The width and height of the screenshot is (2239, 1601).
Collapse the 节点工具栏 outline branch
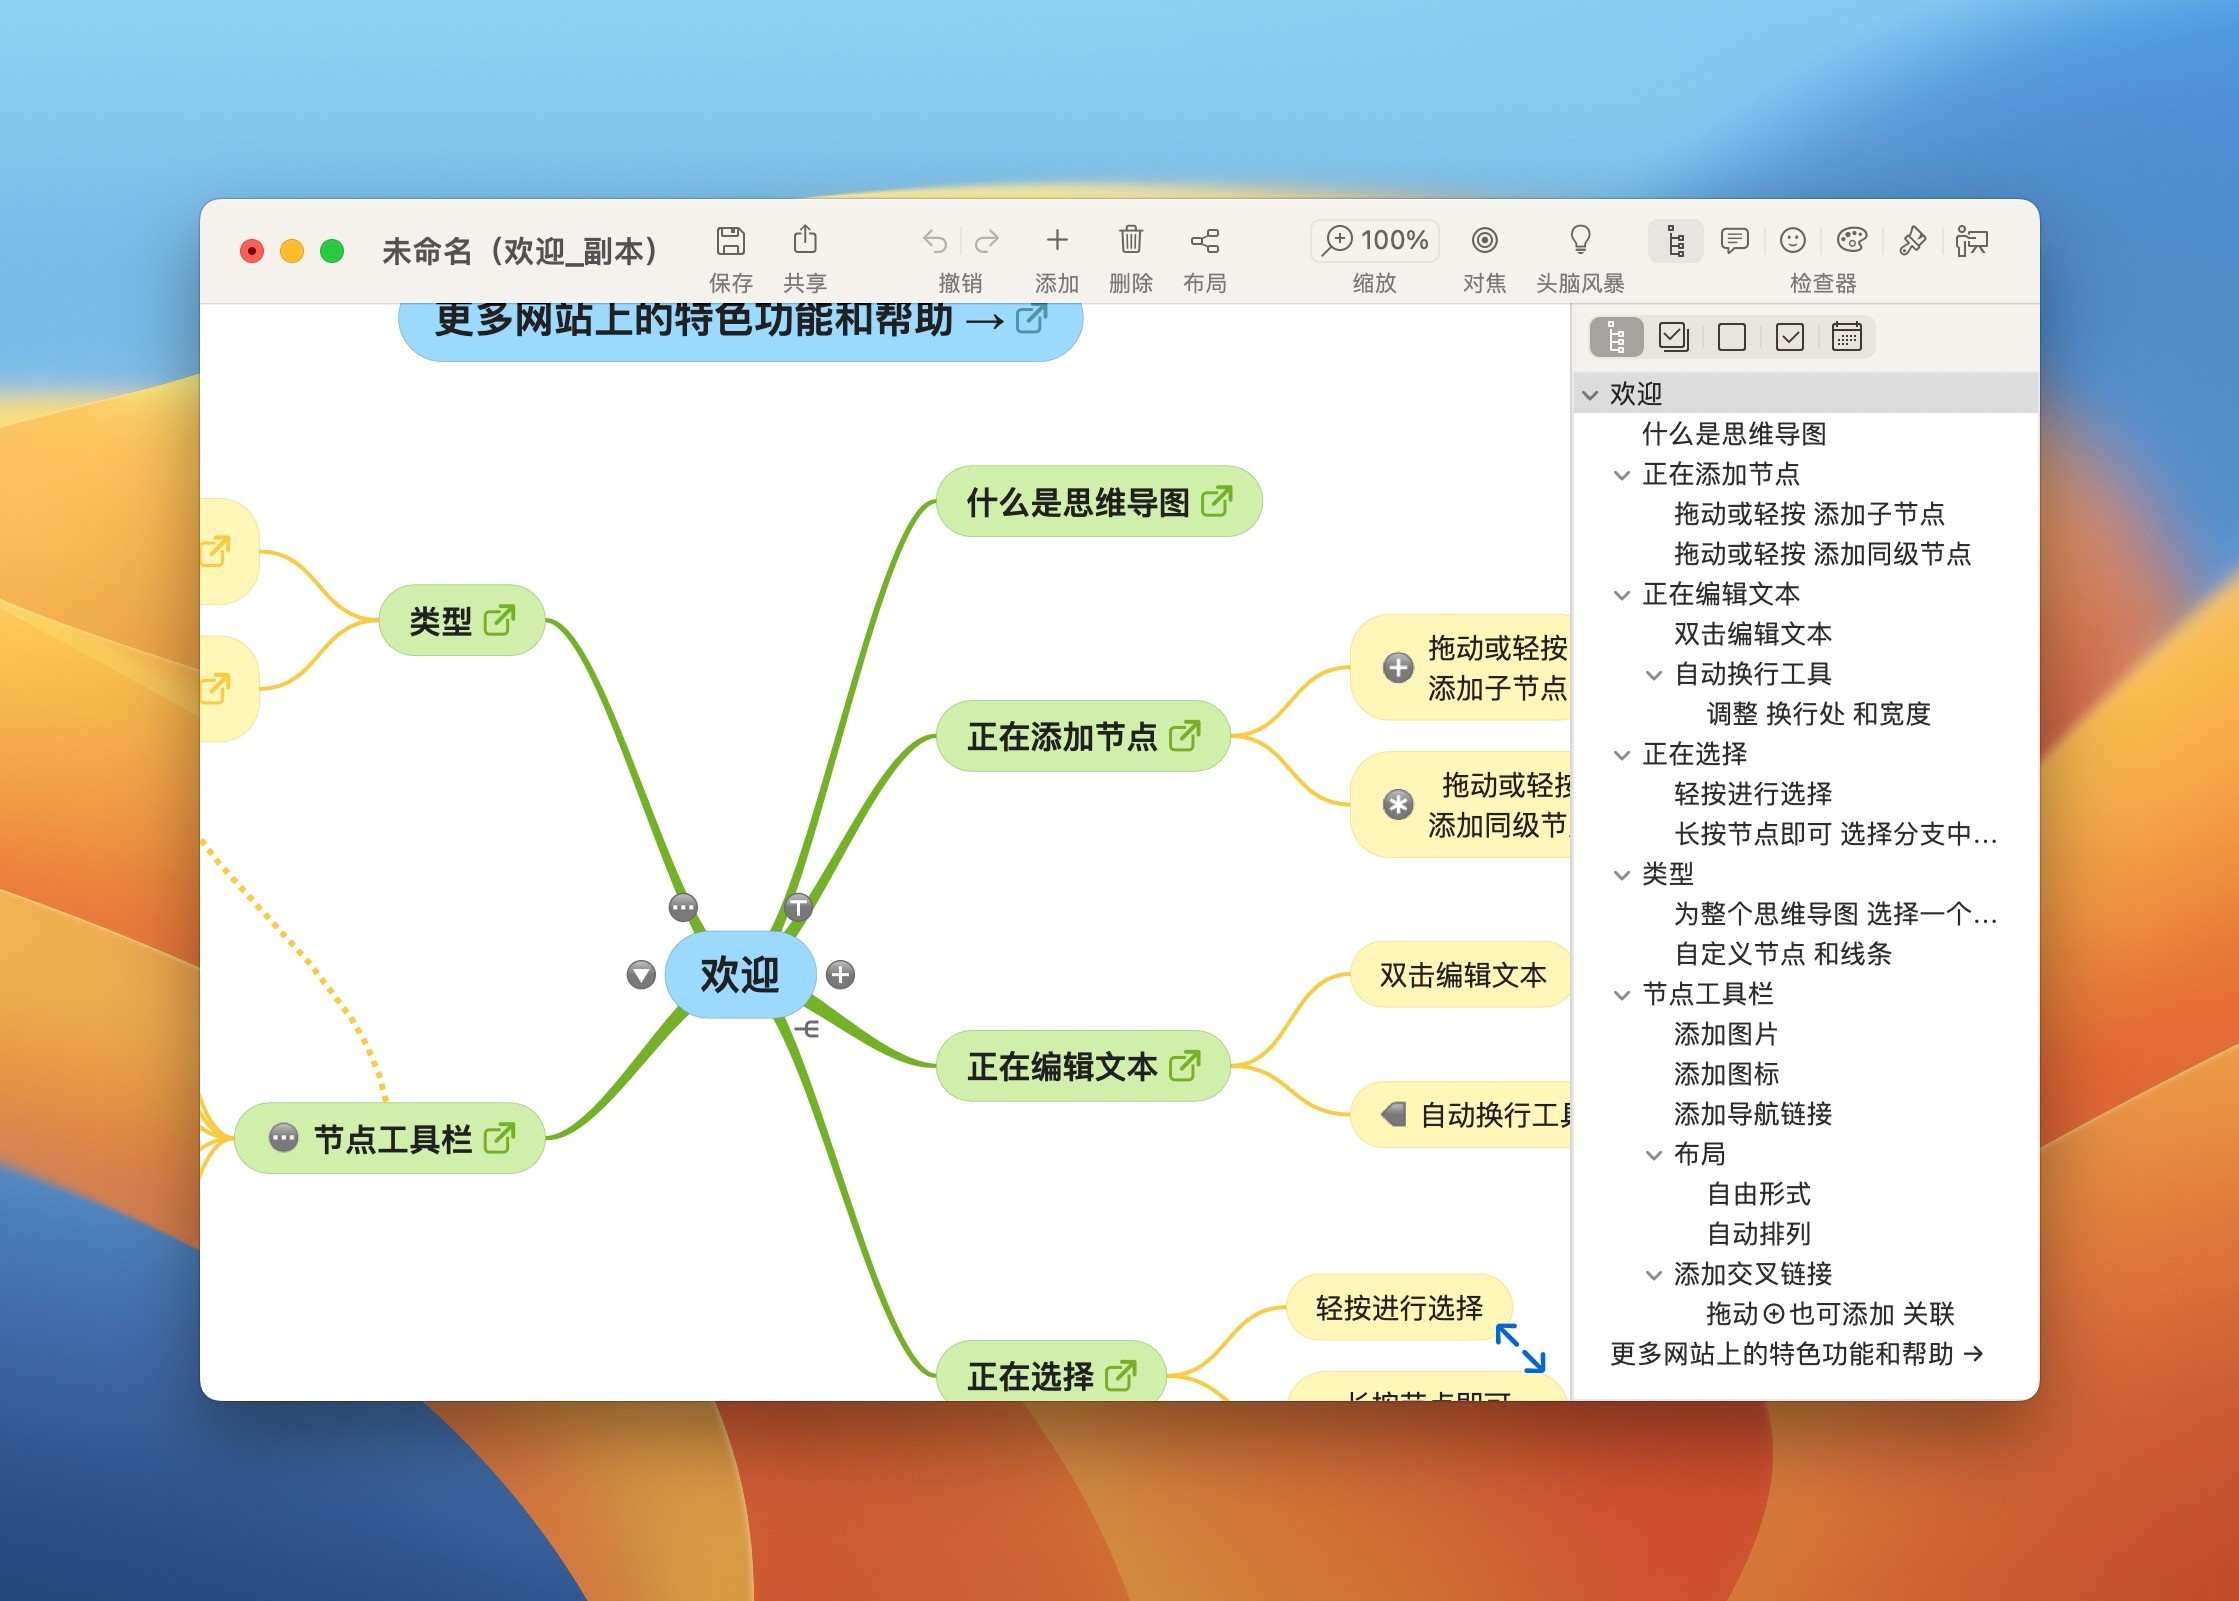tap(1622, 995)
